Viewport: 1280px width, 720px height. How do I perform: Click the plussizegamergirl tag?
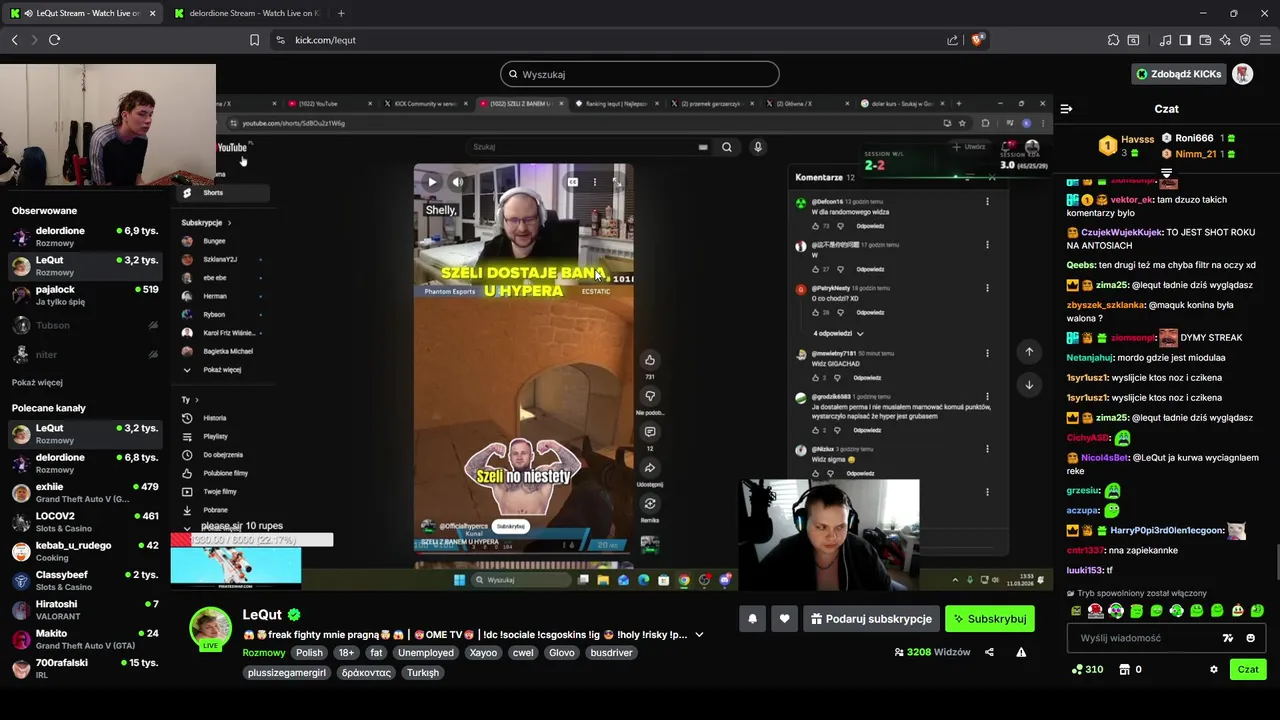[287, 672]
